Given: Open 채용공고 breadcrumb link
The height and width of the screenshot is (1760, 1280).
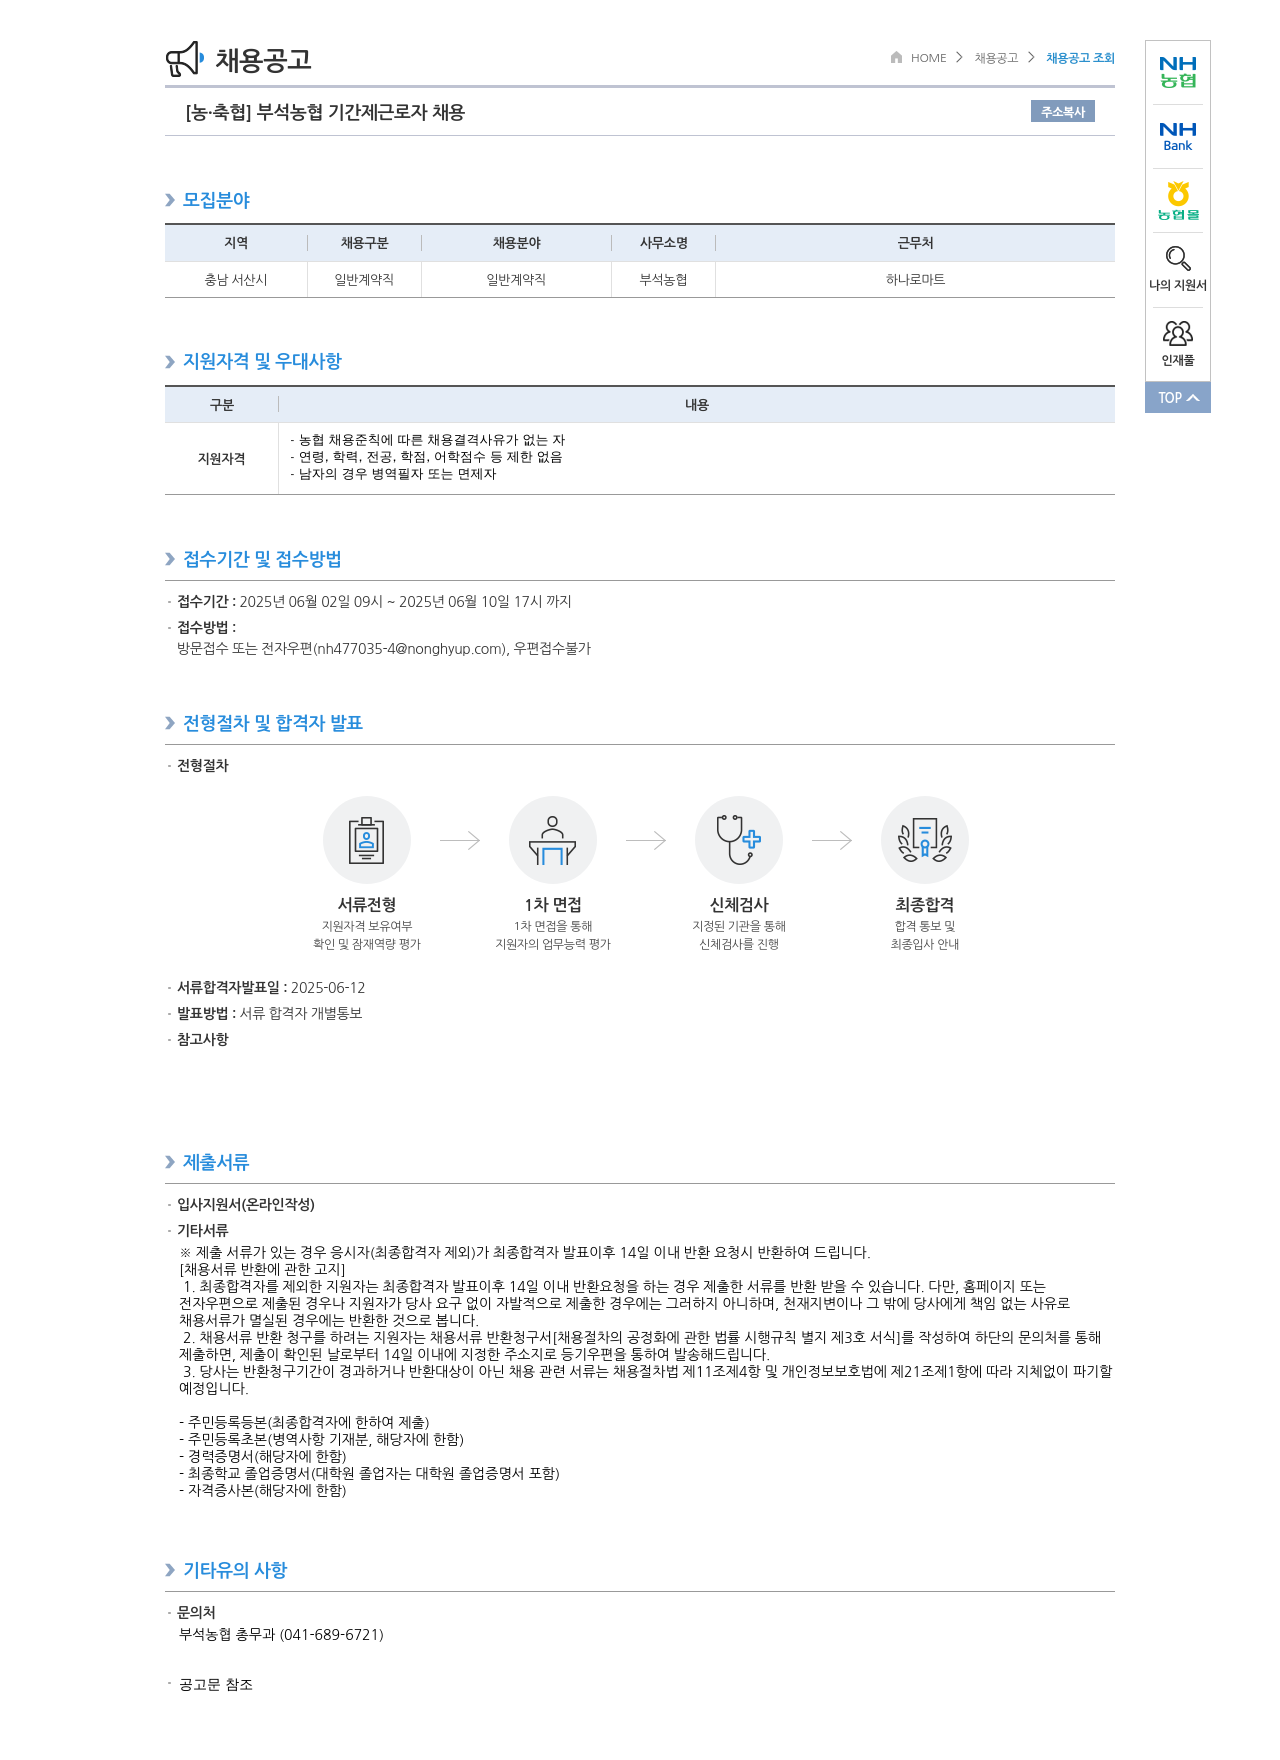Looking at the screenshot, I should pos(996,58).
